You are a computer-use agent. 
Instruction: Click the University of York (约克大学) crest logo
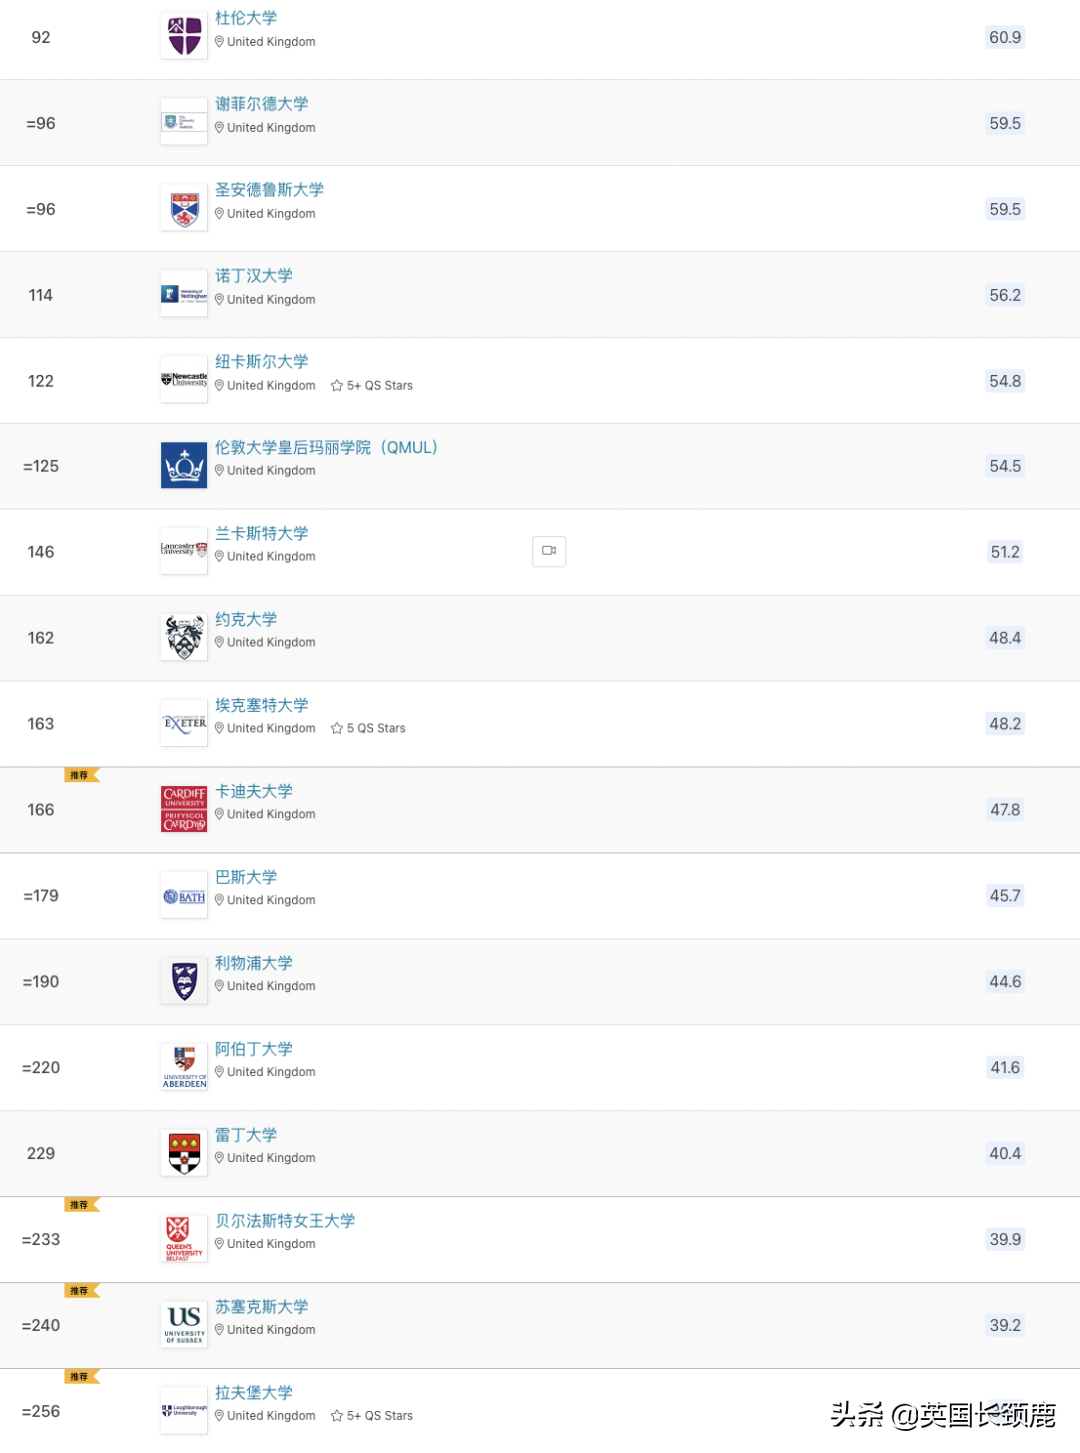tap(184, 638)
